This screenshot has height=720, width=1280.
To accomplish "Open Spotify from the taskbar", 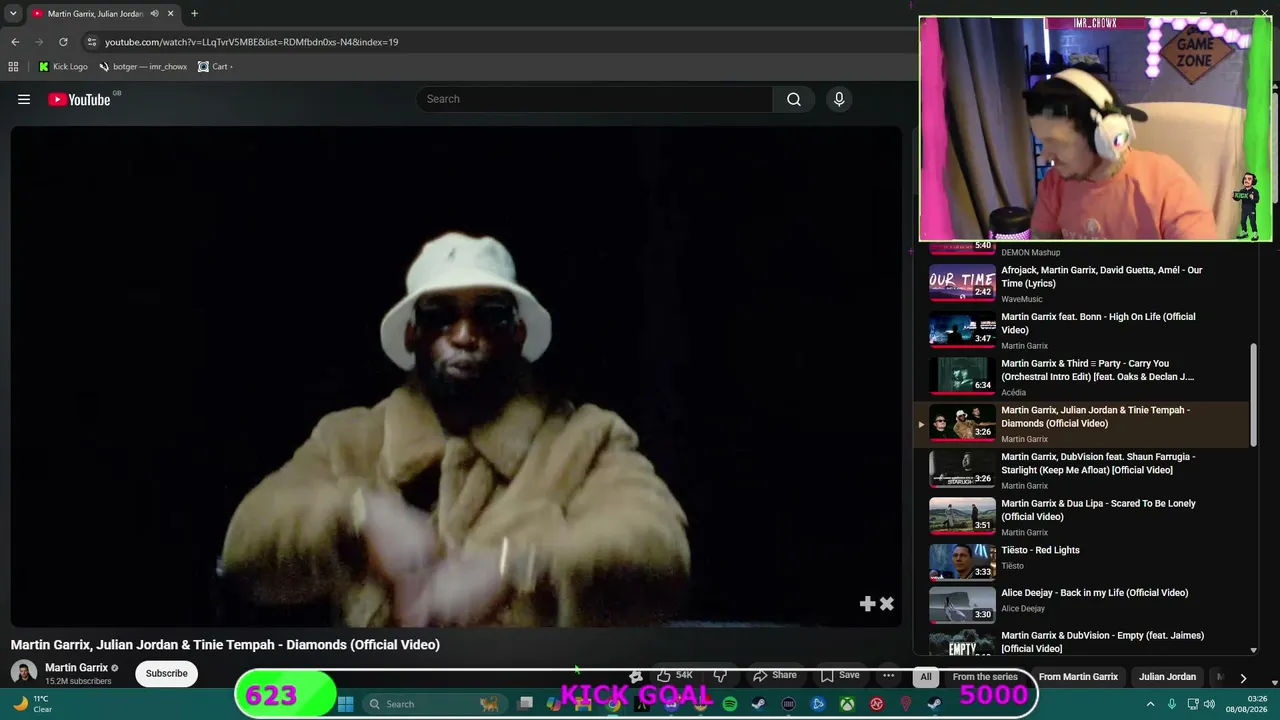I will coord(730,704).
